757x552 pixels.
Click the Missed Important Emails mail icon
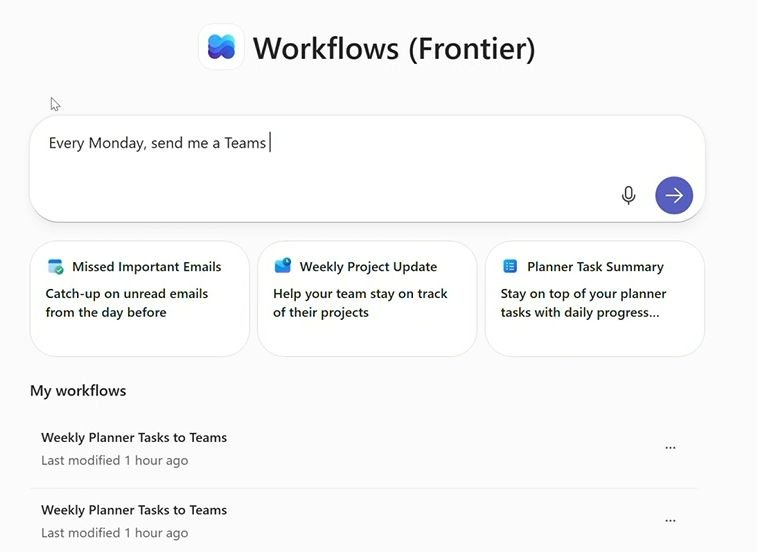pyautogui.click(x=56, y=267)
